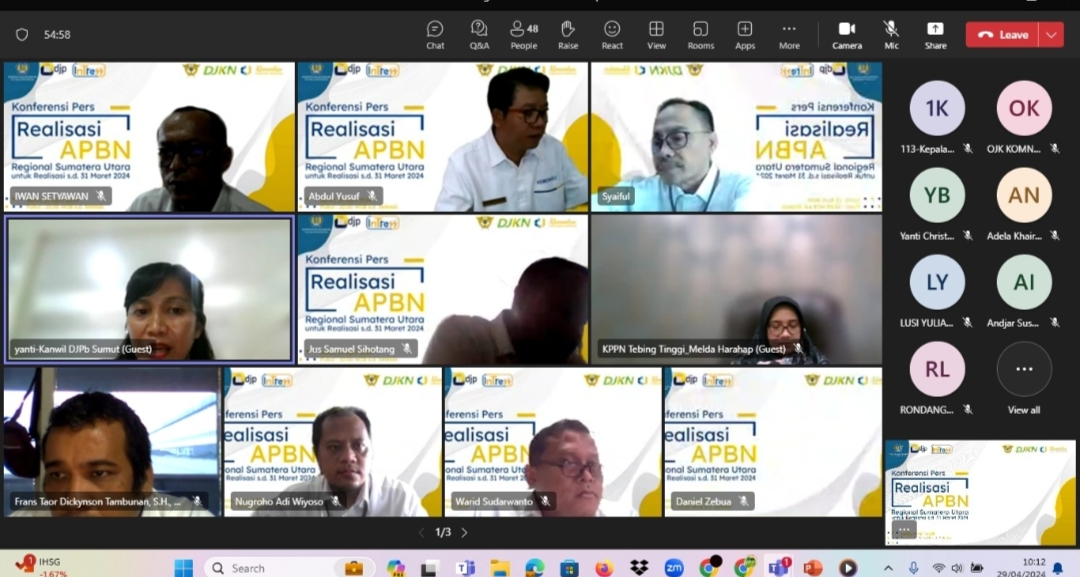Open the More options menu
Image resolution: width=1080 pixels, height=577 pixels.
789,34
